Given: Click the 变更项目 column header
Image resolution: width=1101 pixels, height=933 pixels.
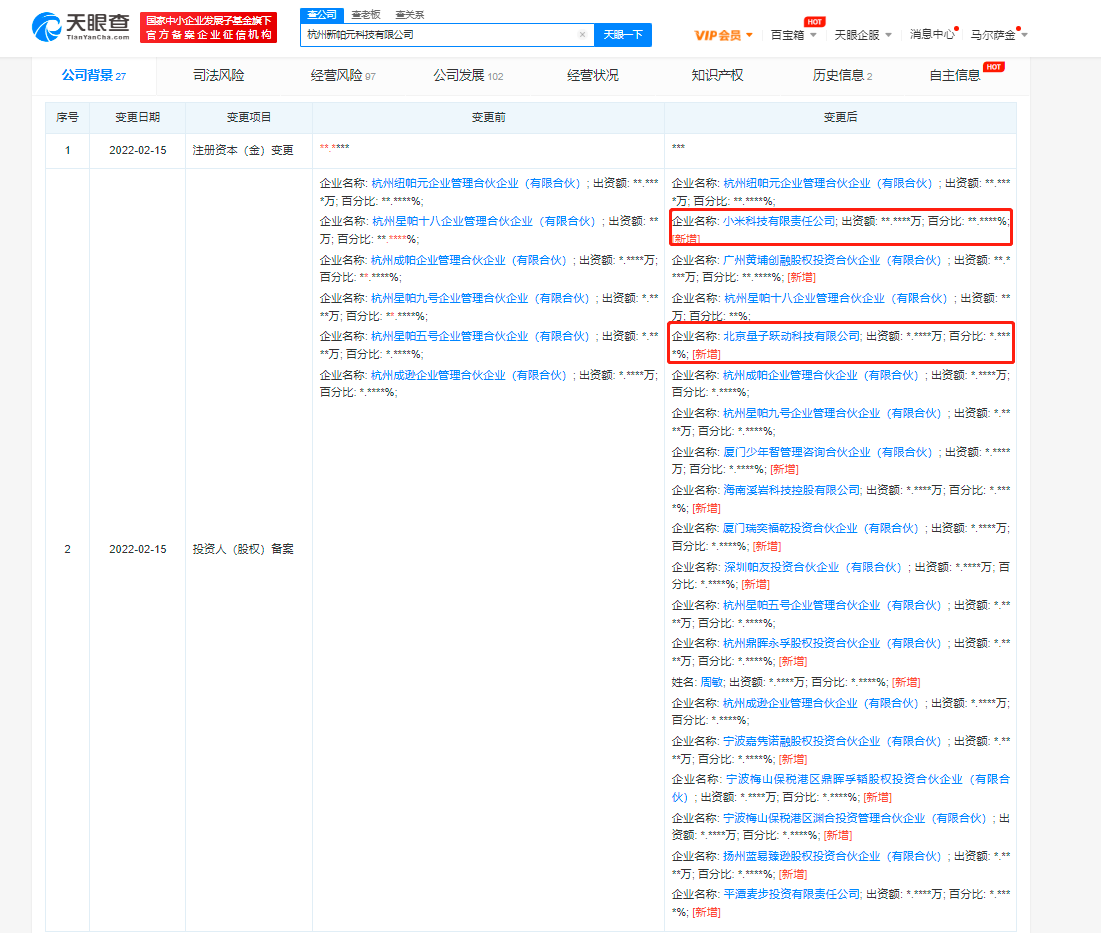Looking at the screenshot, I should (249, 117).
